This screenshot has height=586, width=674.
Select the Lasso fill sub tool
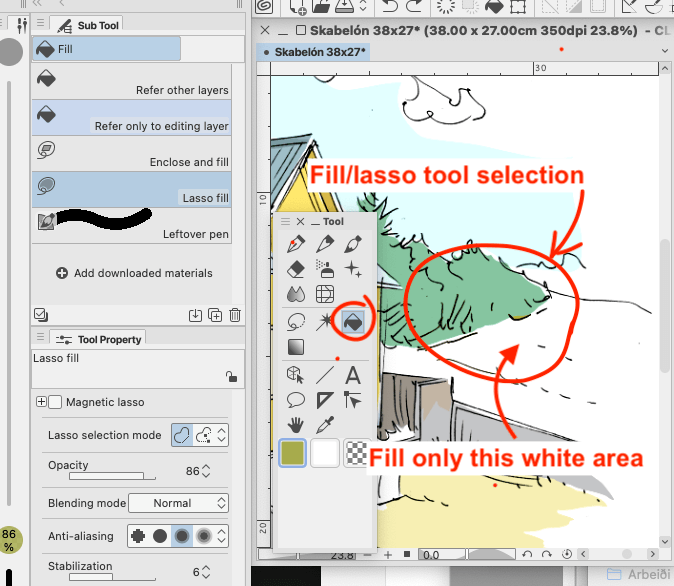click(132, 190)
